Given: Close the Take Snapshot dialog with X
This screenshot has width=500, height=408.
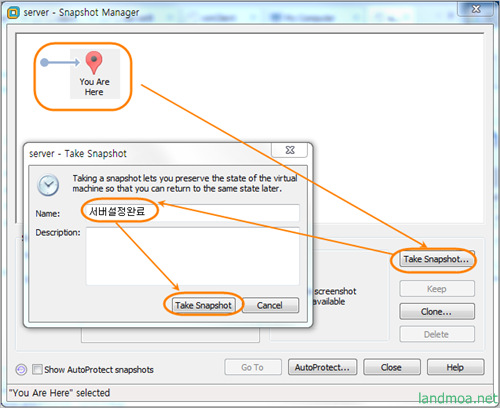Looking at the screenshot, I should click(290, 150).
